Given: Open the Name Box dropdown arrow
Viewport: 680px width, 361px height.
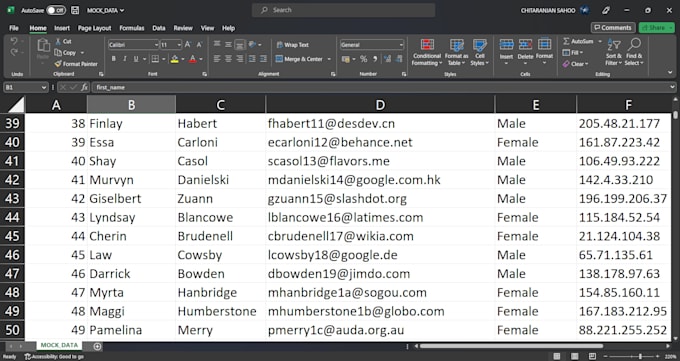Looking at the screenshot, I should pos(43,87).
